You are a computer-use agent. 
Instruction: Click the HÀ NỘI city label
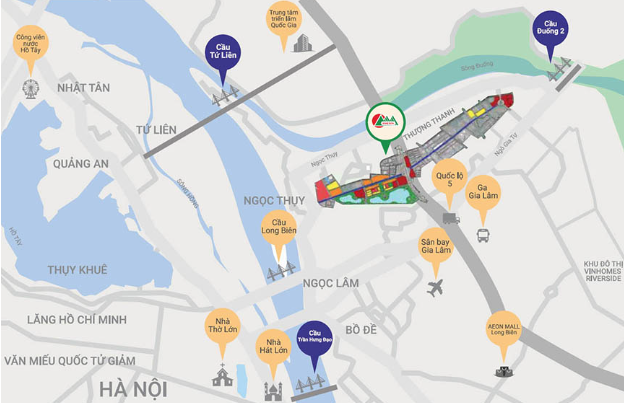pyautogui.click(x=133, y=389)
